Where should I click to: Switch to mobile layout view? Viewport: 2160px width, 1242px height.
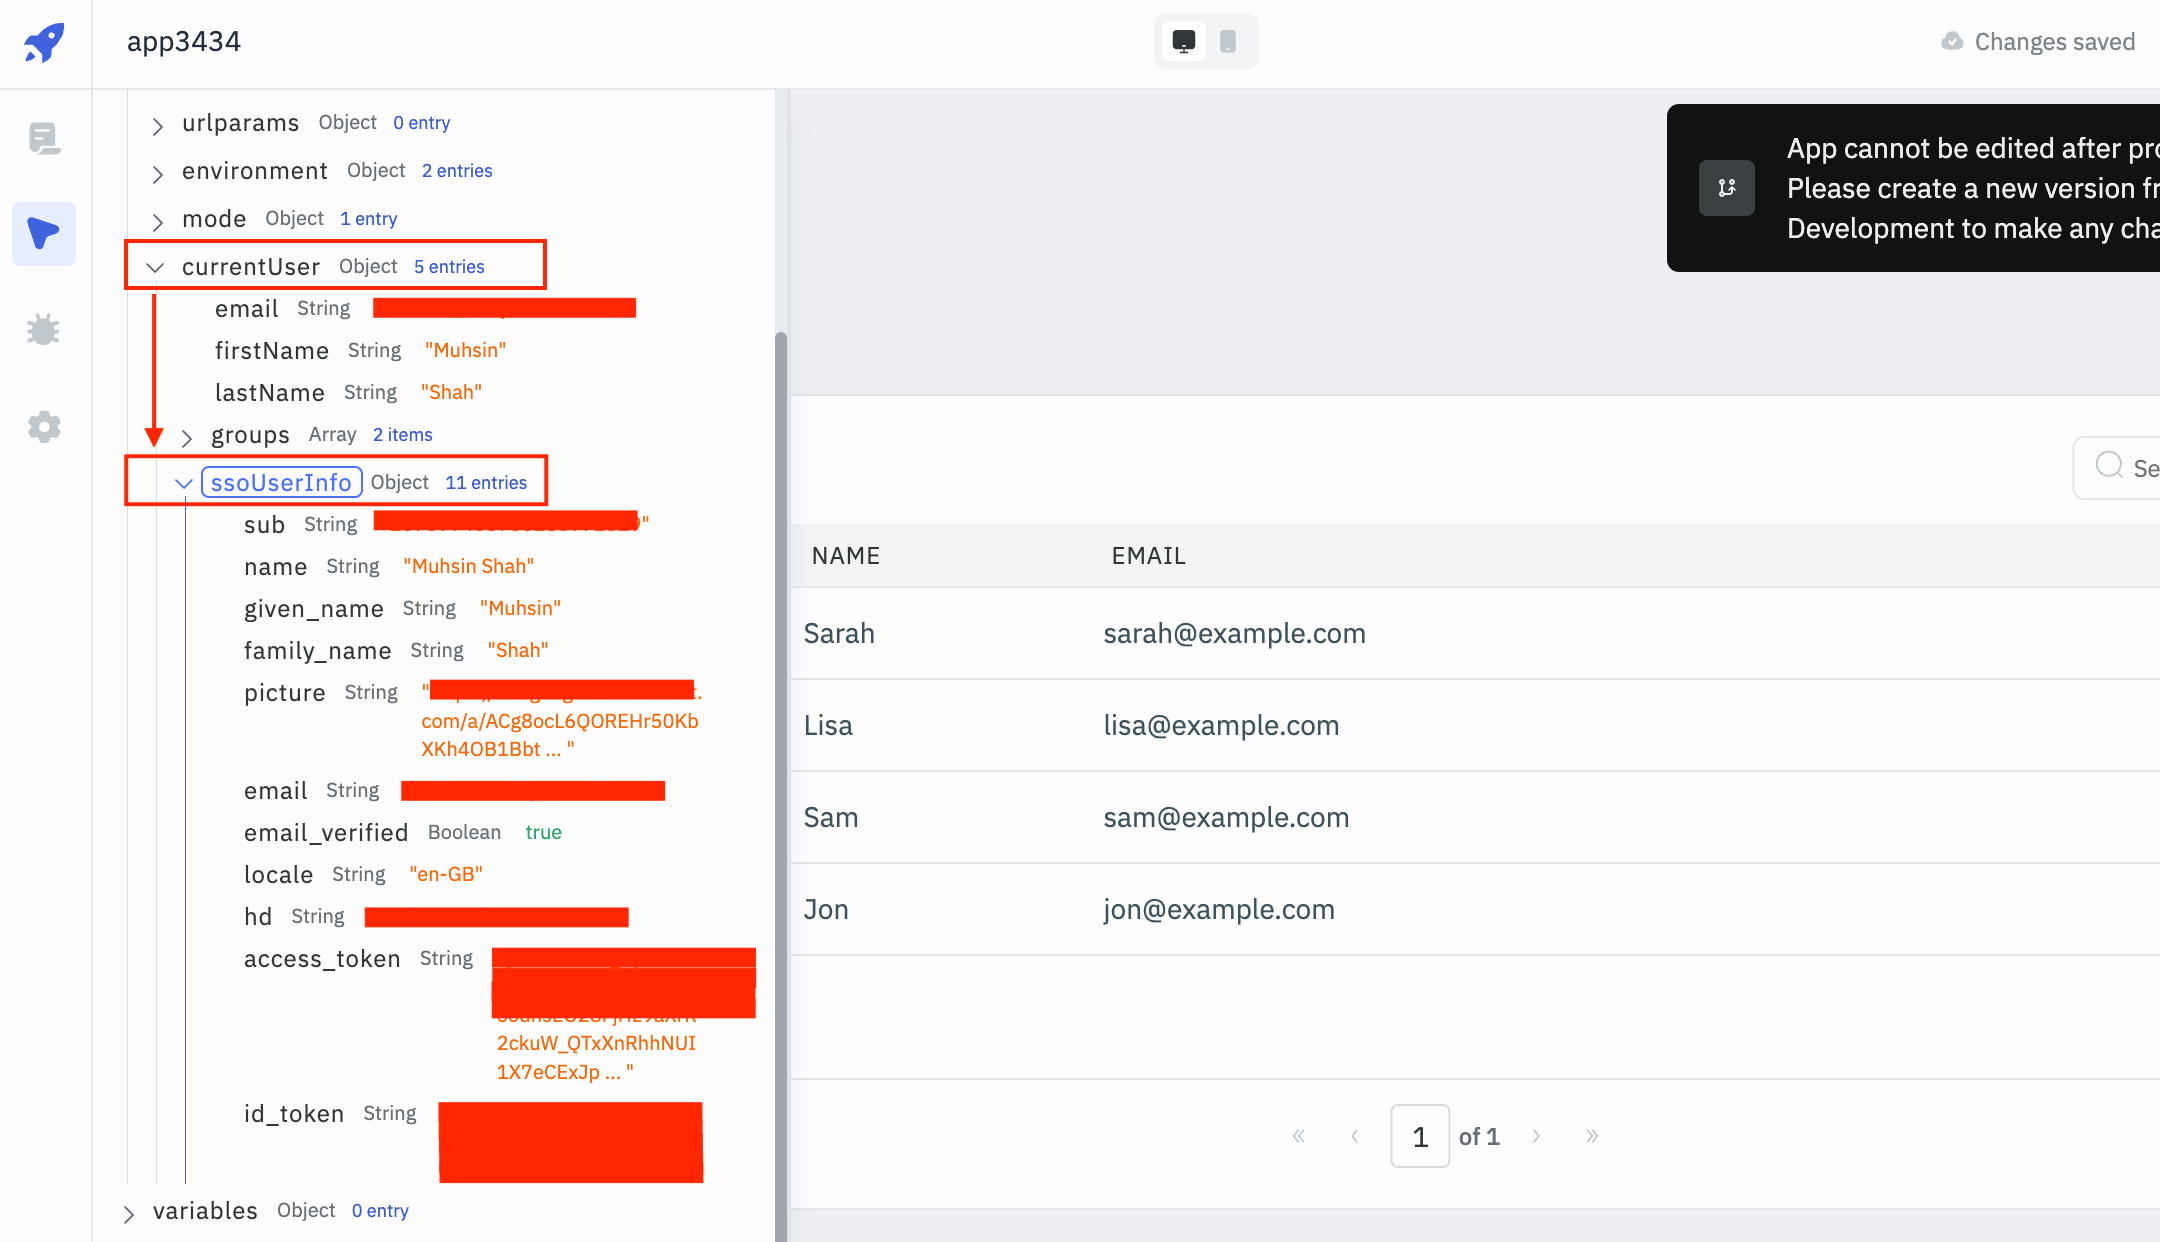pos(1228,42)
